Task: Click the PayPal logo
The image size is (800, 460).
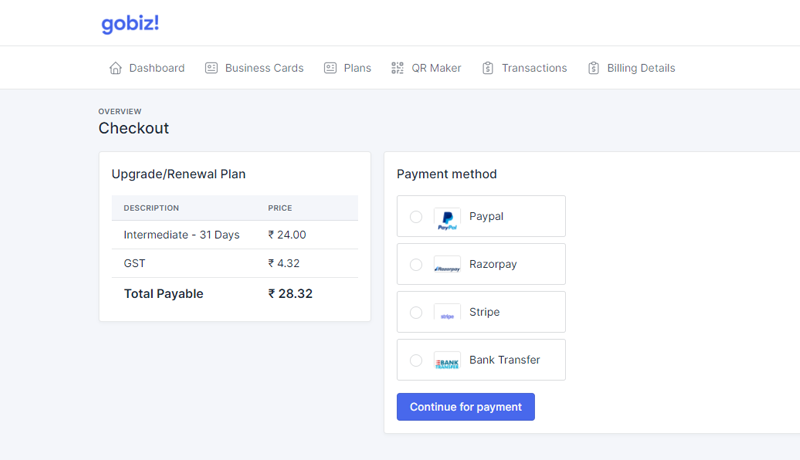Action: pyautogui.click(x=447, y=217)
